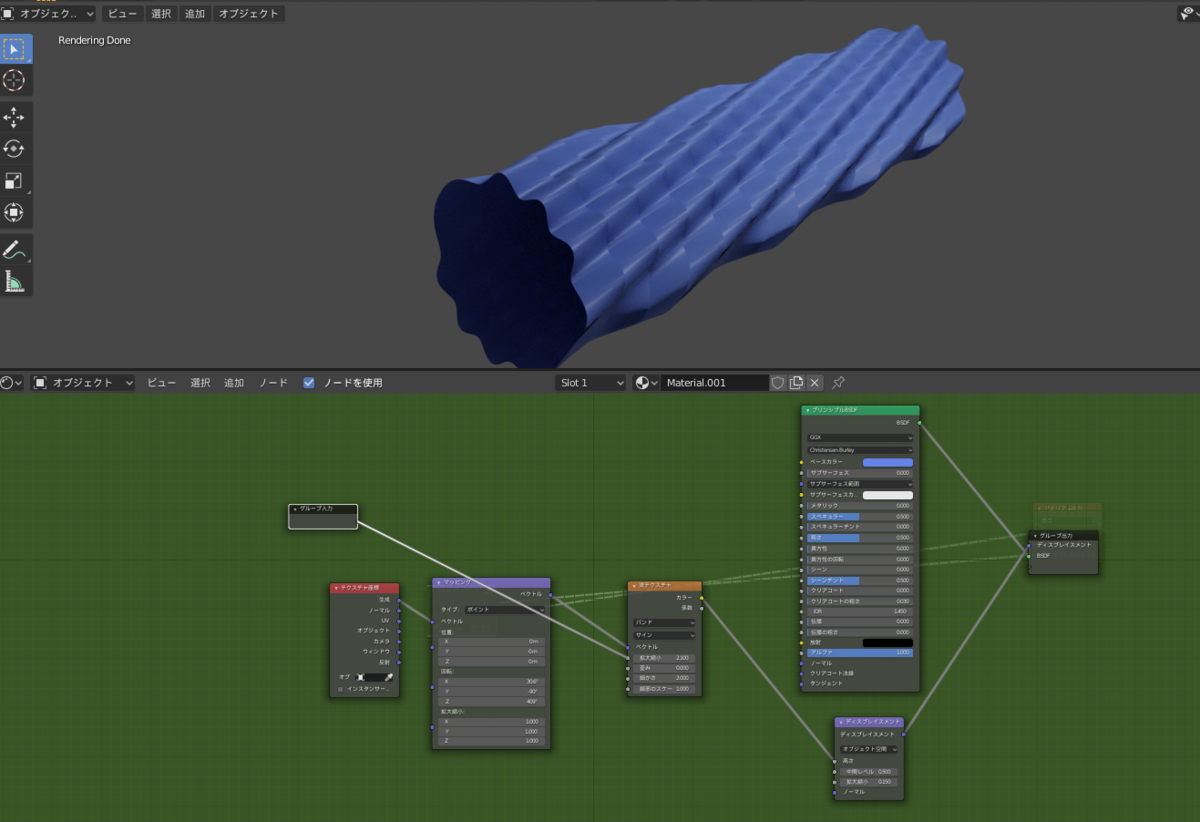Viewport: 1200px width, 822px height.
Task: Select the 3D Cursor tool
Action: 15,81
